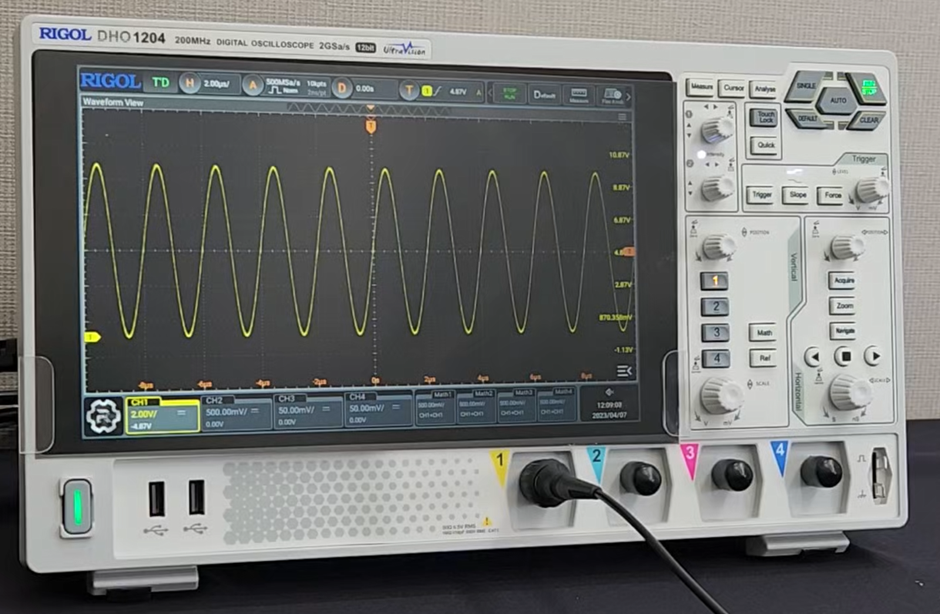The width and height of the screenshot is (940, 614).
Task: Push the navigate play-forward arrow key
Action: pyautogui.click(x=873, y=356)
